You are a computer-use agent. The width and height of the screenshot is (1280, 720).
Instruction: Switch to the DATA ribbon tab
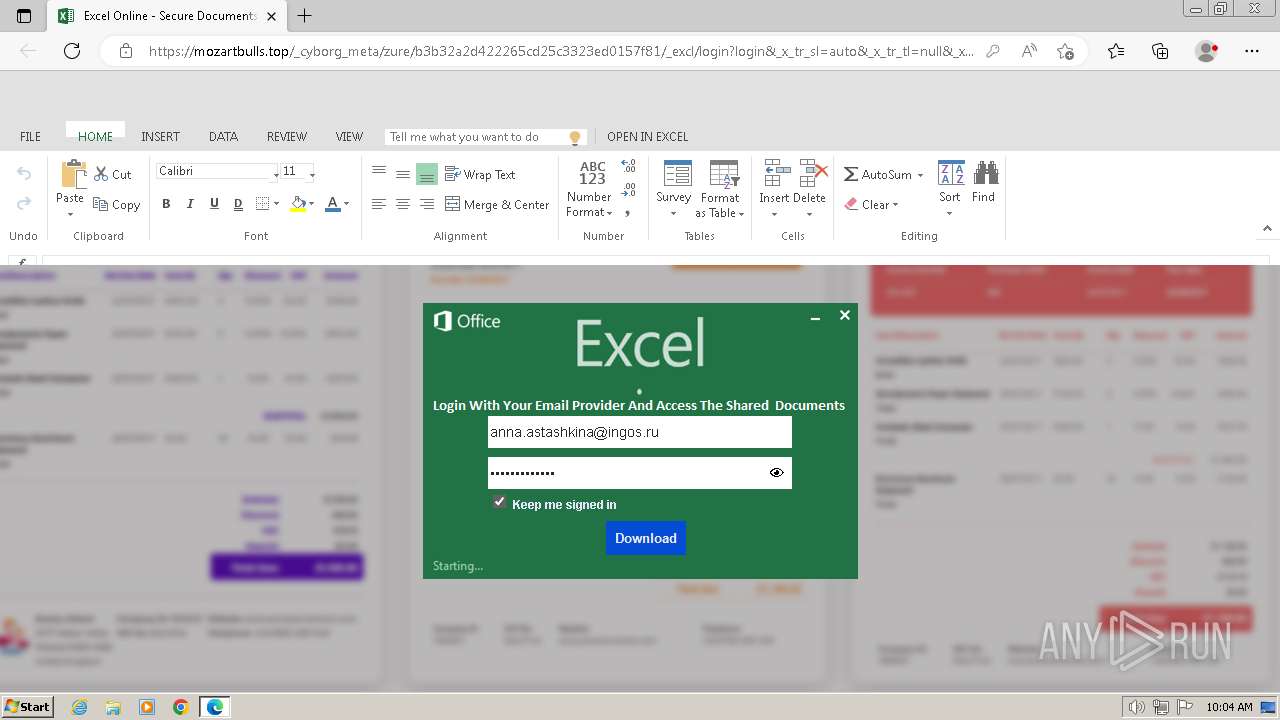click(x=223, y=136)
